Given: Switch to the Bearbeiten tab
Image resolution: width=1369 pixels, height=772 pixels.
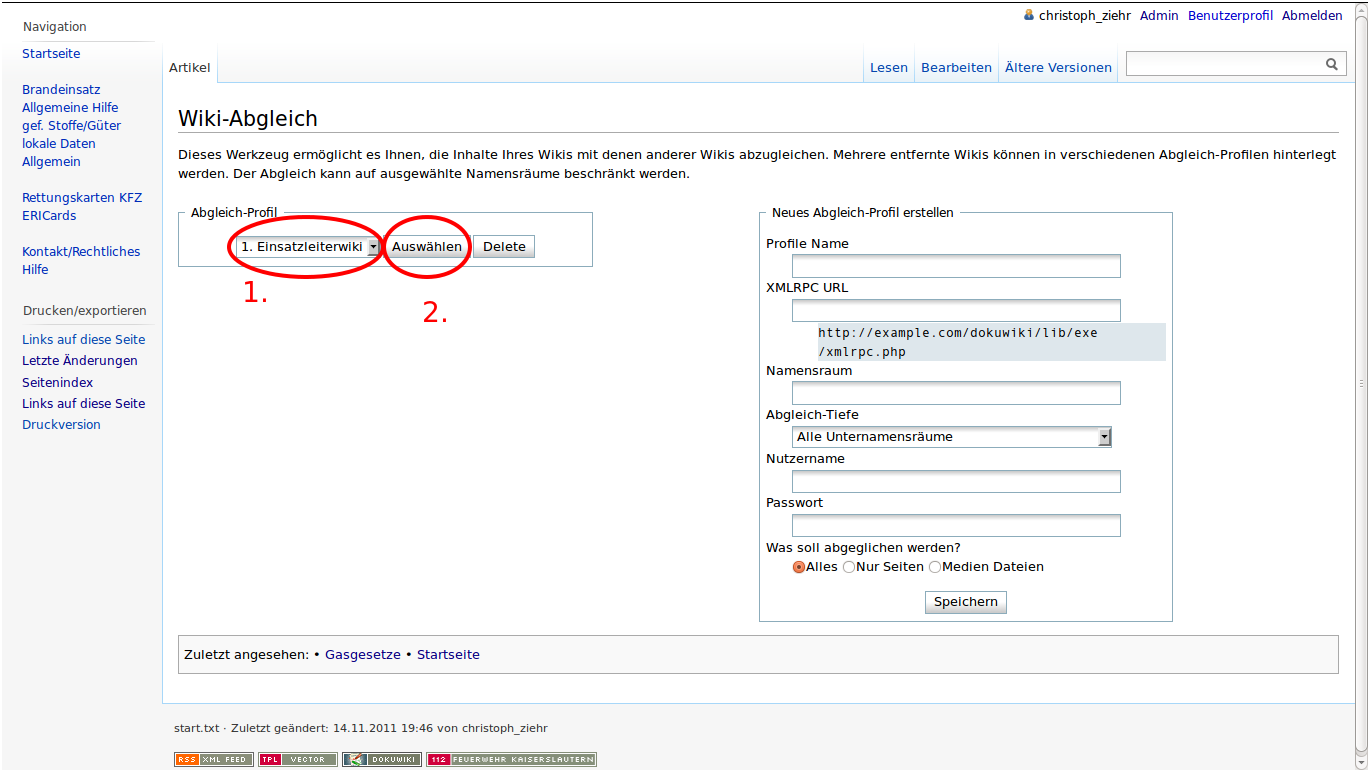Looking at the screenshot, I should click(x=956, y=68).
